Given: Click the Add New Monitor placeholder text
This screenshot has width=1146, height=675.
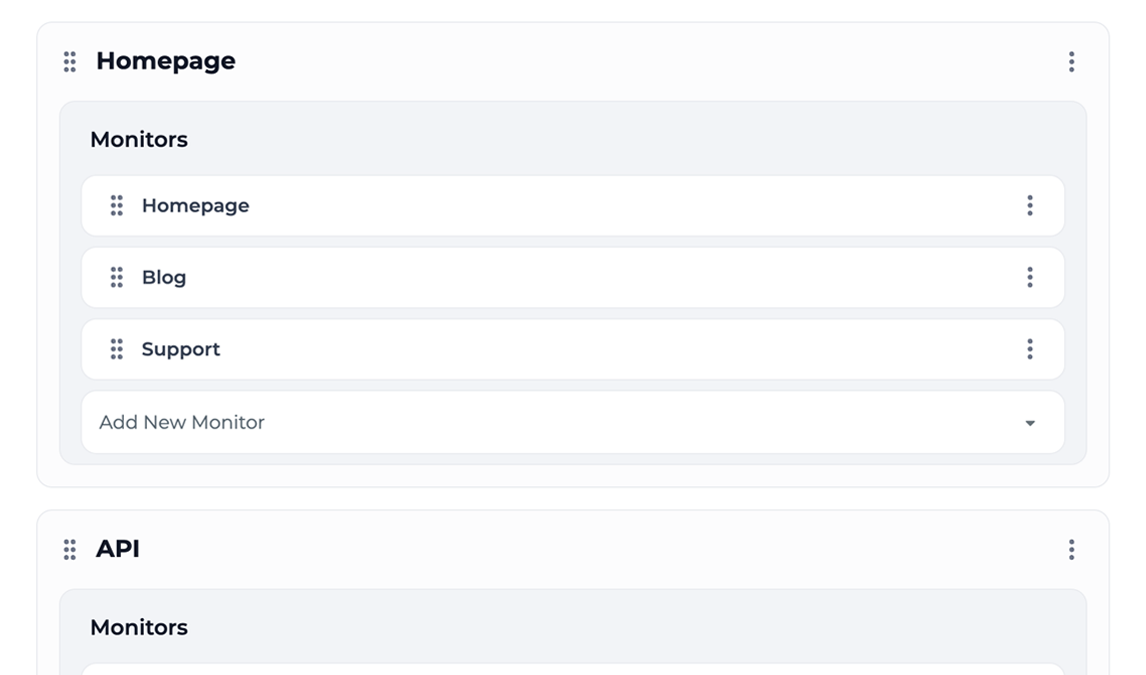Looking at the screenshot, I should pyautogui.click(x=182, y=423).
